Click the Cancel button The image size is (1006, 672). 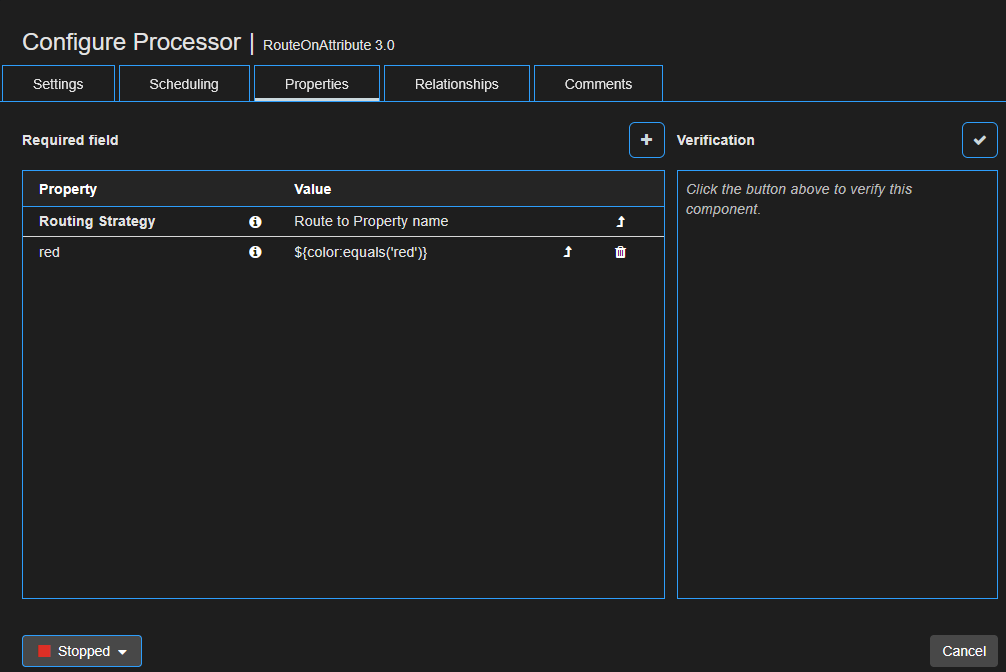click(963, 651)
